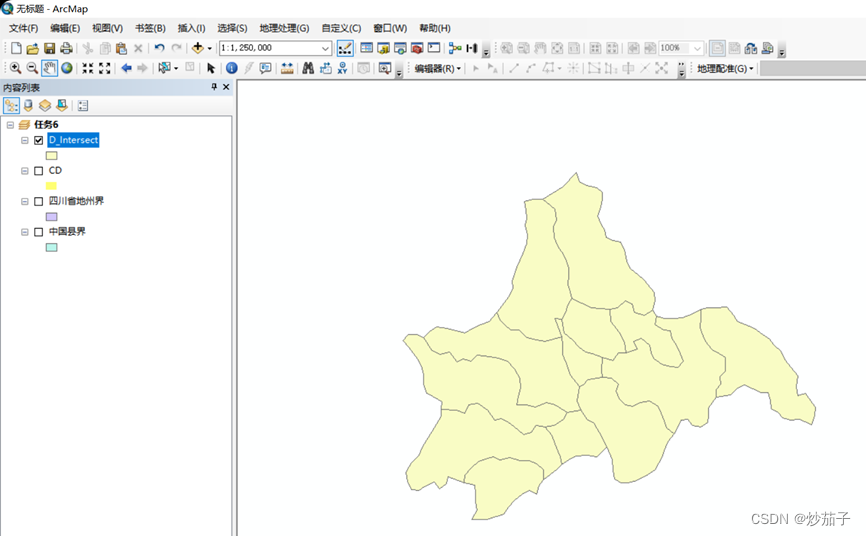Open the 书签(B) menu
This screenshot has width=866, height=536.
coord(150,28)
